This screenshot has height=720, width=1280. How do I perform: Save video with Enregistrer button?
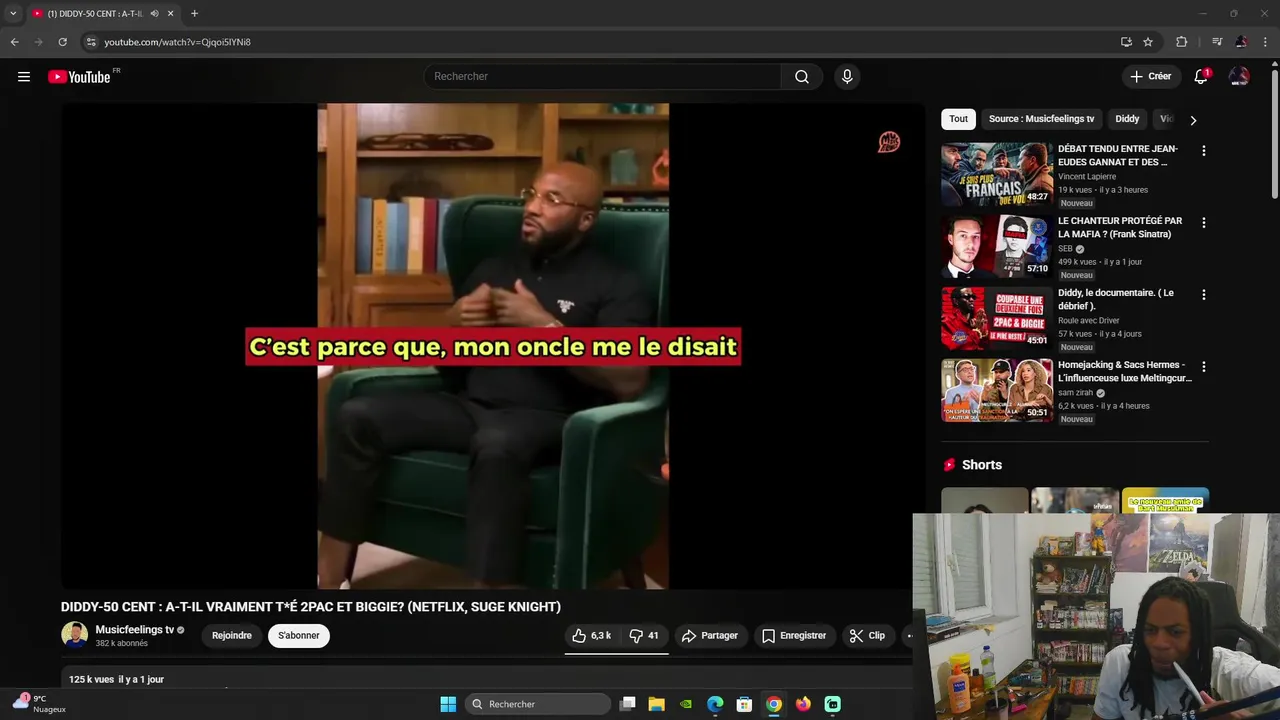pos(794,636)
